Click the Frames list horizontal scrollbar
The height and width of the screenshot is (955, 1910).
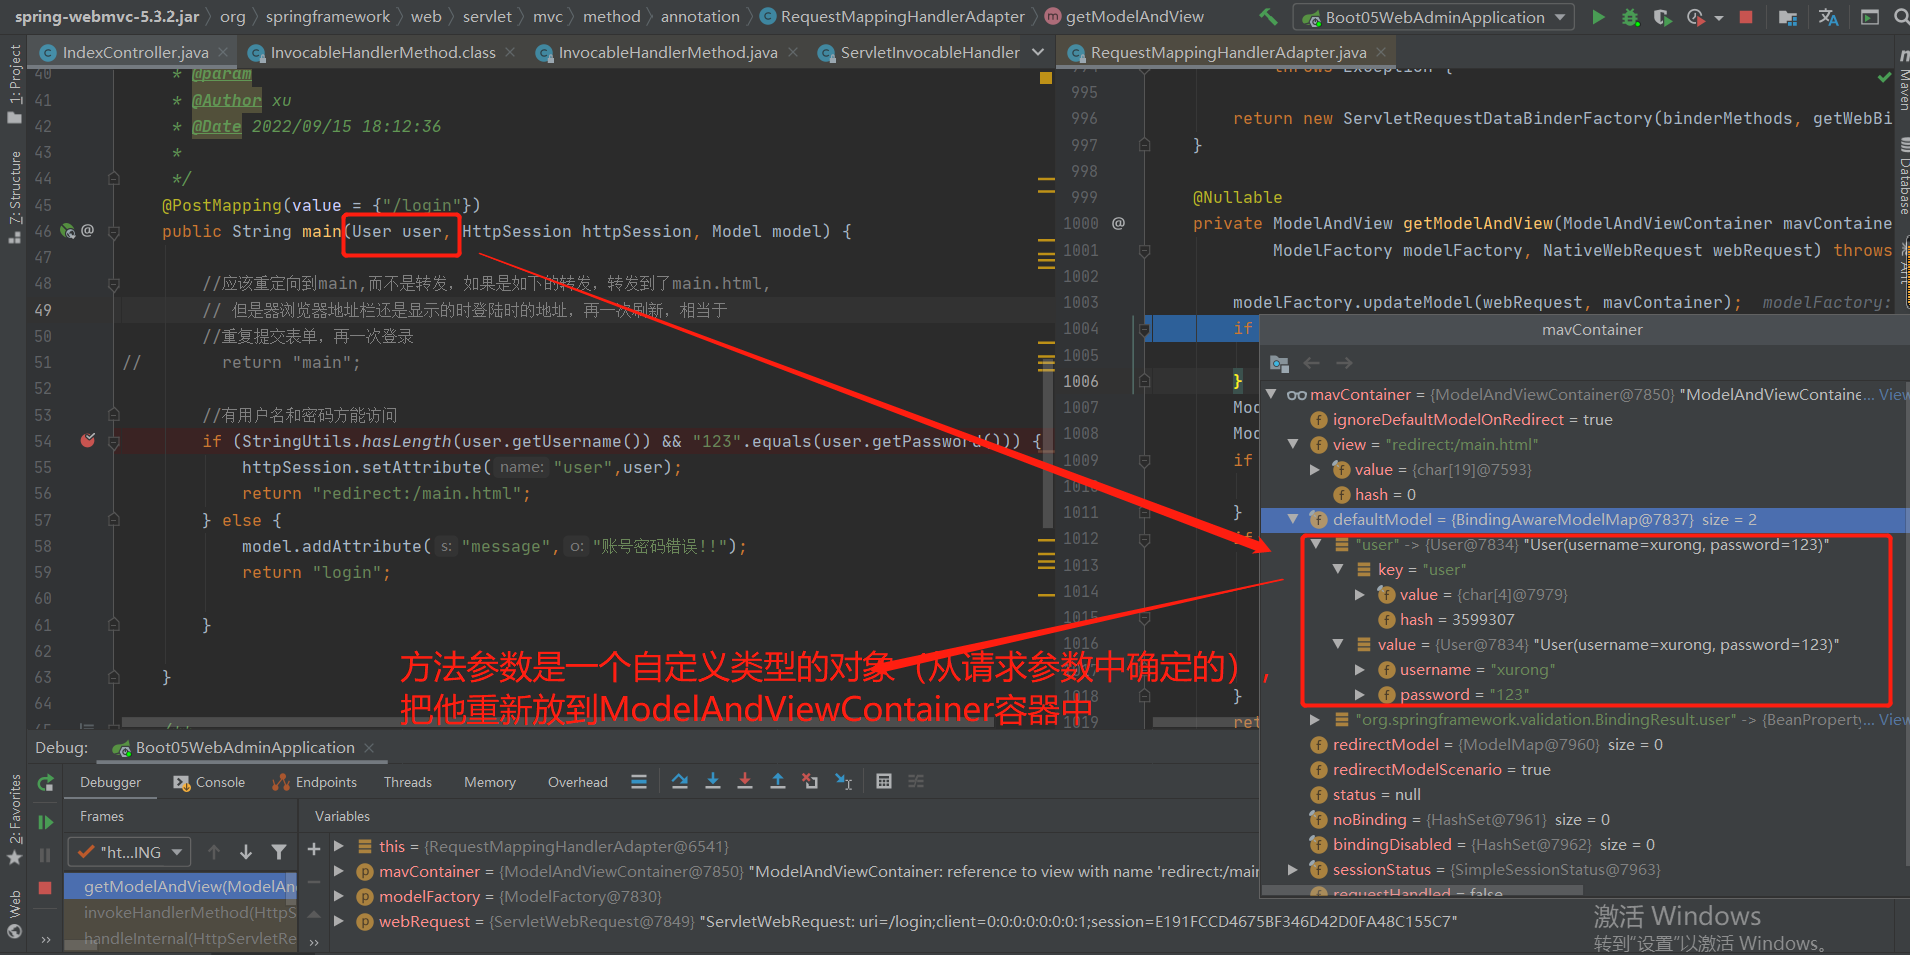(81, 947)
